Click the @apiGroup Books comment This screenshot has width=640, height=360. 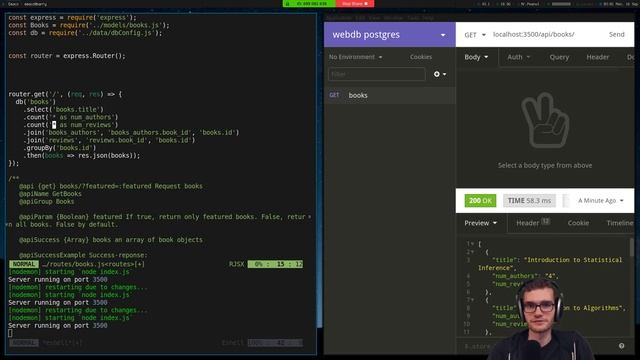(47, 202)
